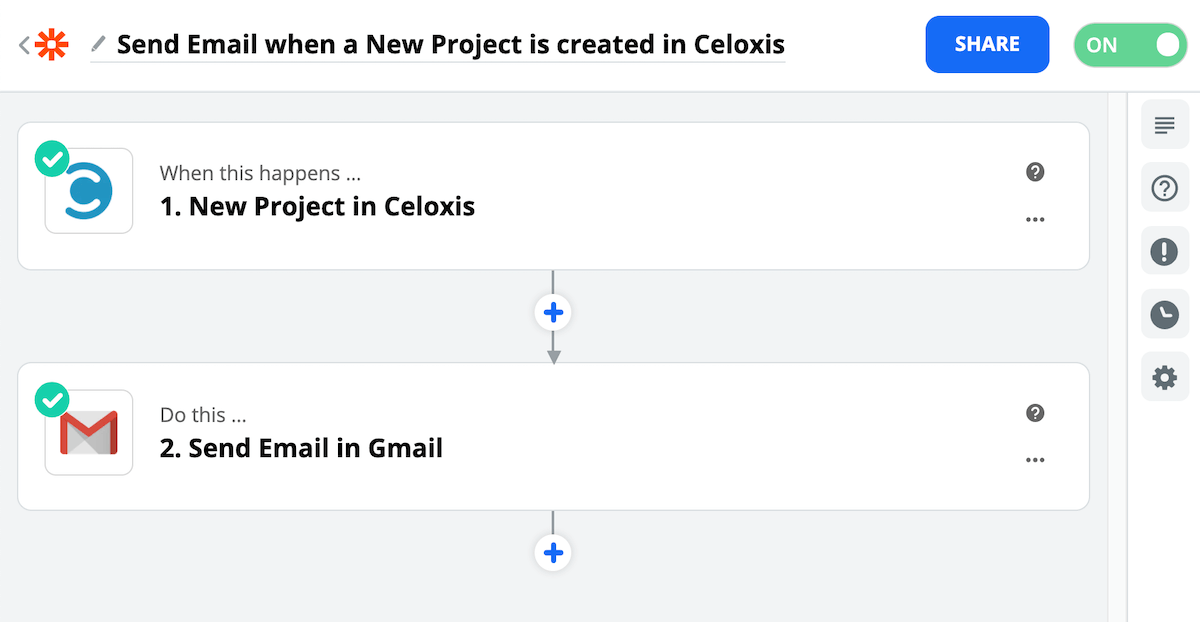Click the Zapier logo icon
Screen dimensions: 1200x622
pyautogui.click(x=49, y=45)
